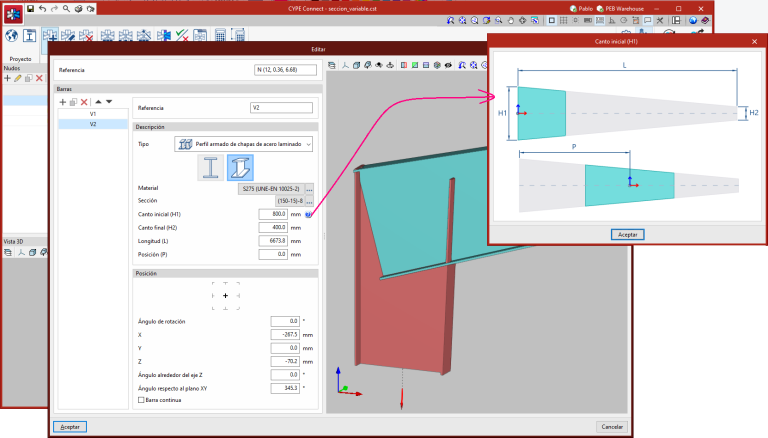Select the center point in position grid
Viewport: 768px width, 438px height.
point(226,296)
